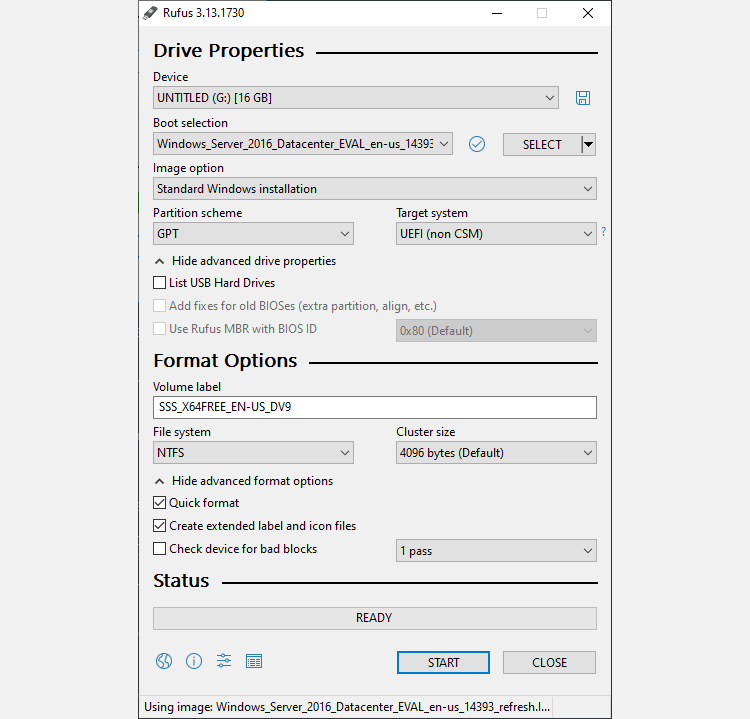
Task: Click the ISO checksum verification icon
Action: pos(477,144)
